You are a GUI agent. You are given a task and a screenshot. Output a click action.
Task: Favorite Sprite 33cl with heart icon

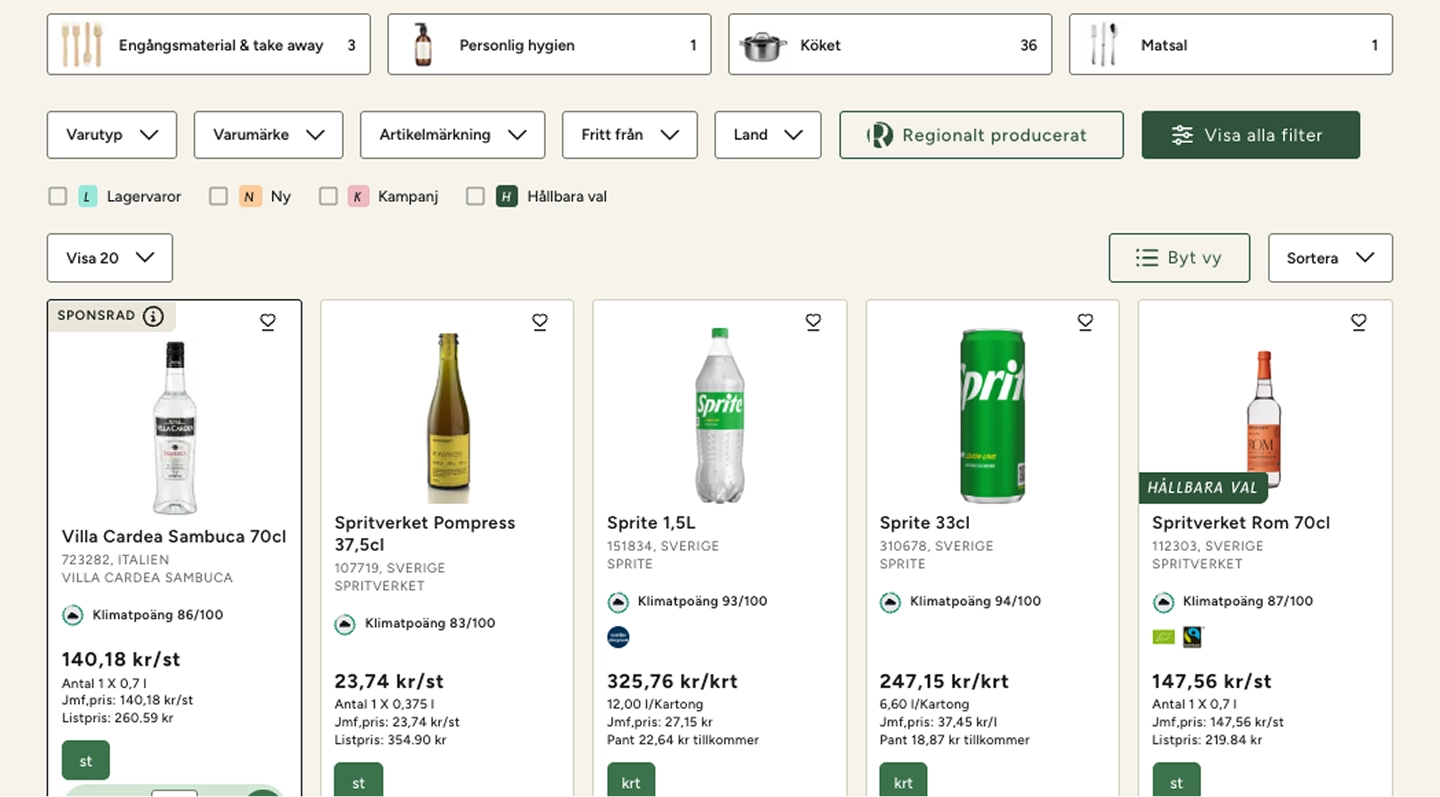(1085, 322)
